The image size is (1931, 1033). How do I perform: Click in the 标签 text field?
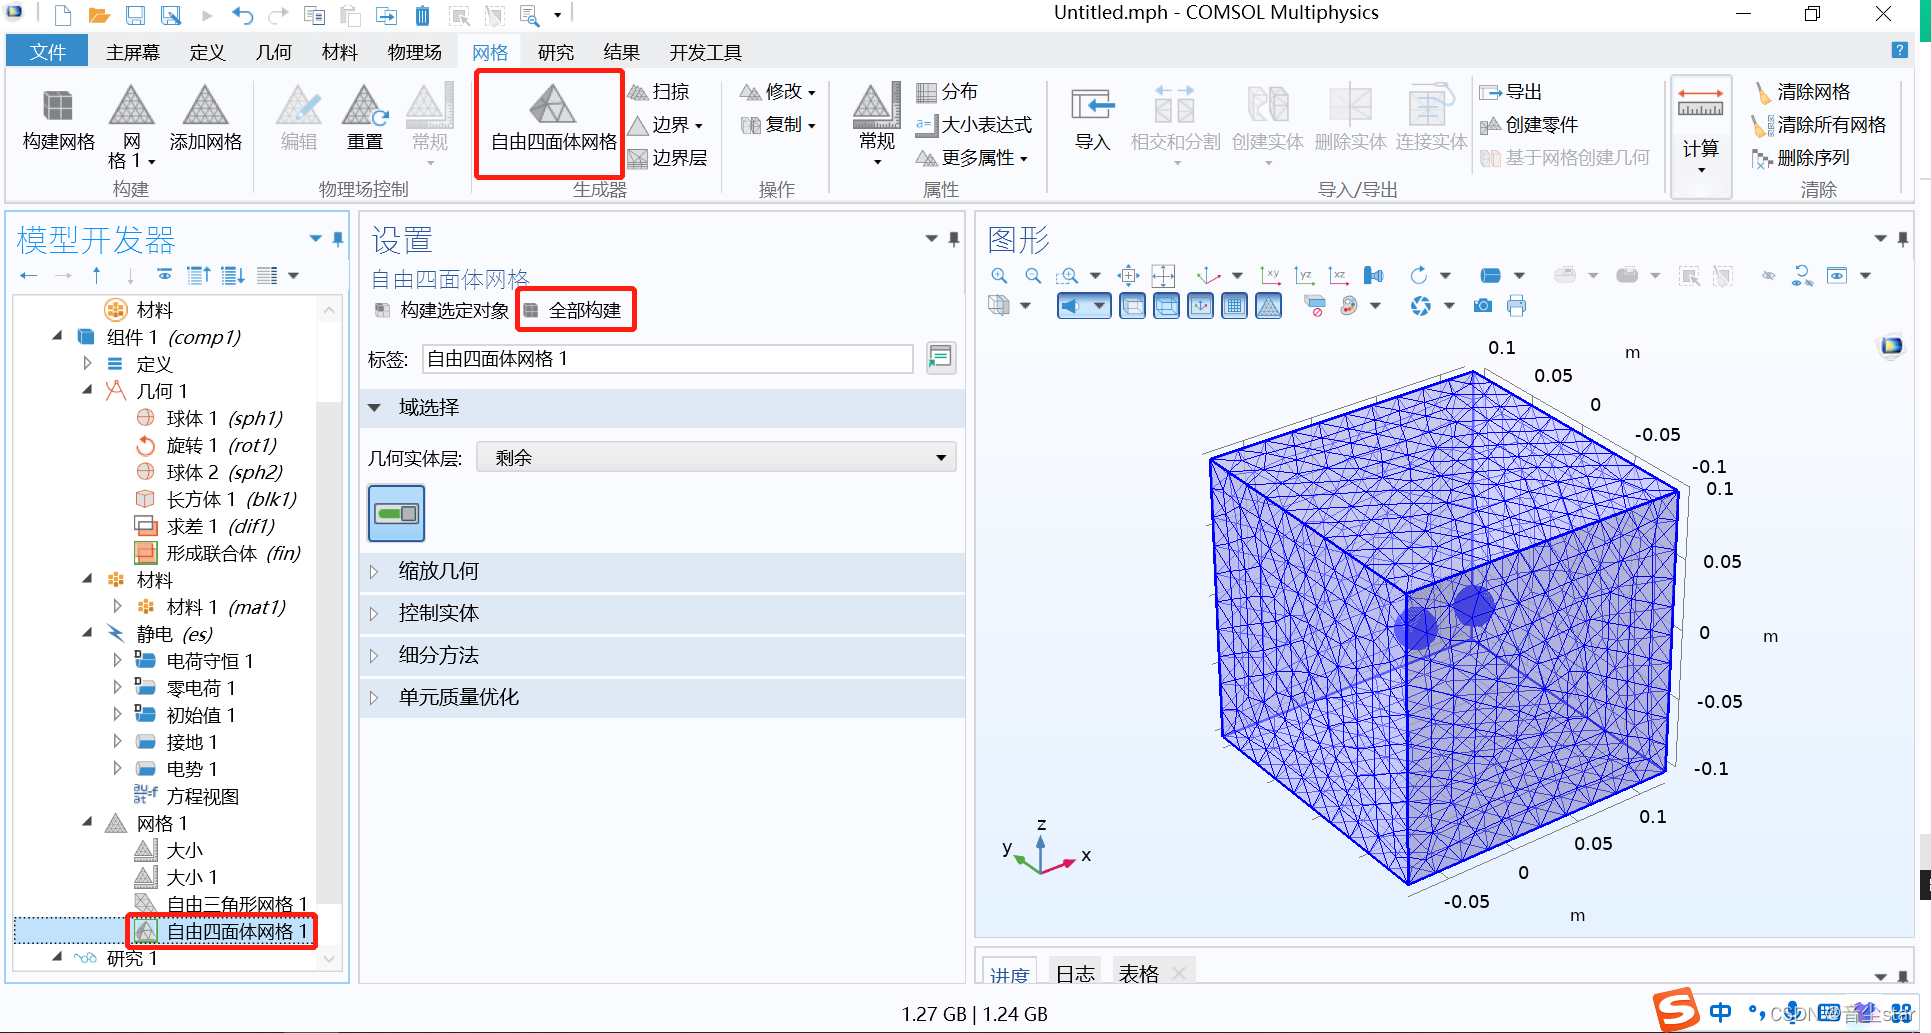tap(667, 359)
